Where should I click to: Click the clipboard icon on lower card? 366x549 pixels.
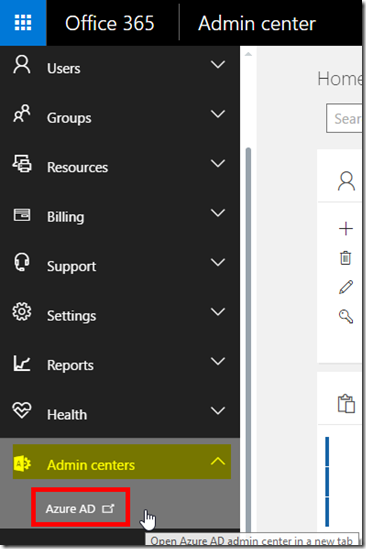point(346,403)
